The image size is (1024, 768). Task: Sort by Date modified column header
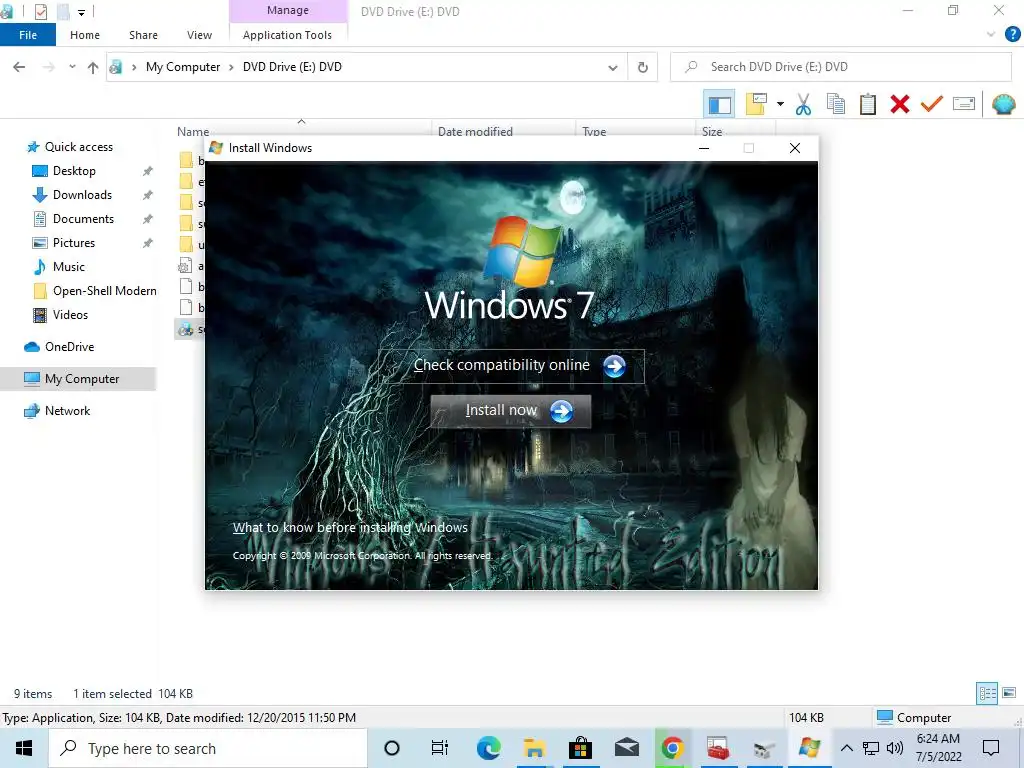click(475, 131)
